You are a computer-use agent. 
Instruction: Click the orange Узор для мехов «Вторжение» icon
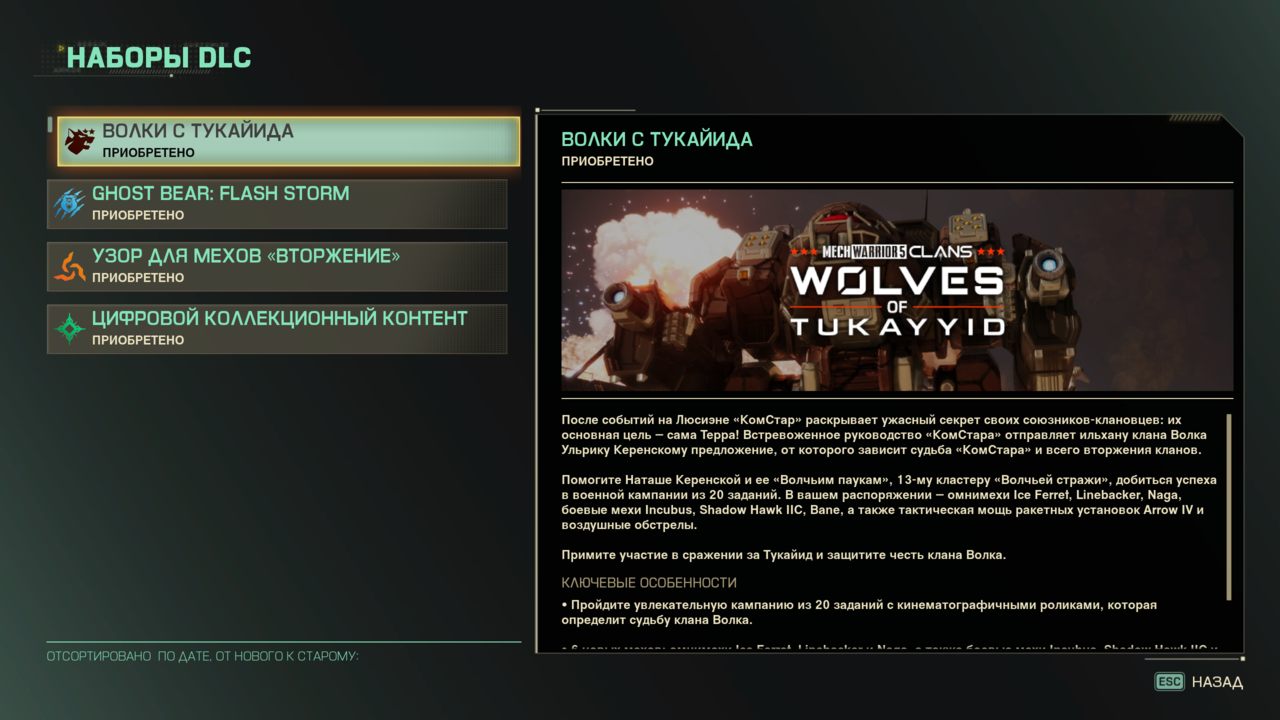(x=69, y=266)
